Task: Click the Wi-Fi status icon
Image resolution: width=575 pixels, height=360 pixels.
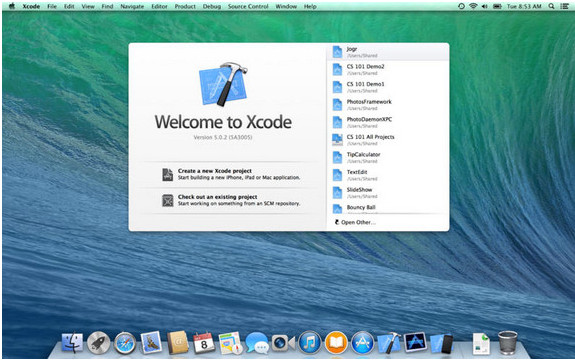Action: point(473,6)
